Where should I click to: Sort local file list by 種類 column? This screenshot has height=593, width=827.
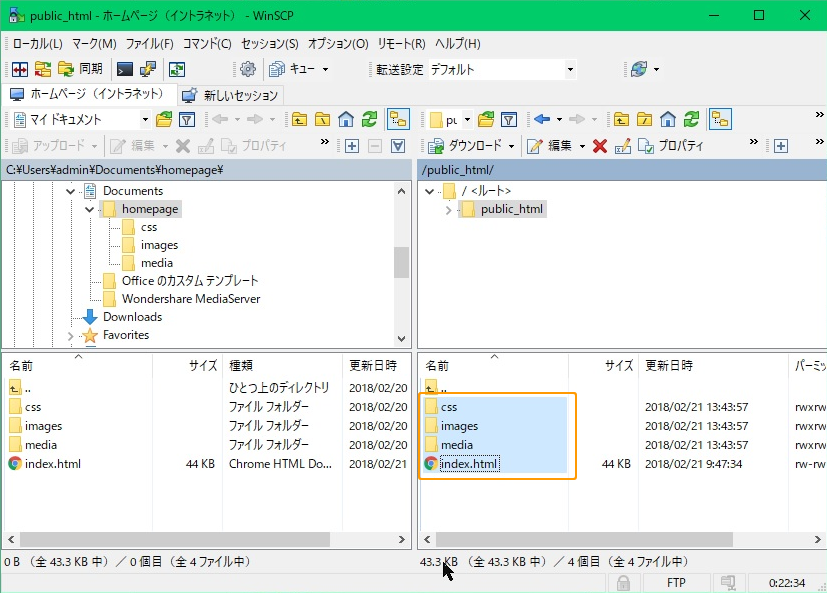click(x=283, y=365)
